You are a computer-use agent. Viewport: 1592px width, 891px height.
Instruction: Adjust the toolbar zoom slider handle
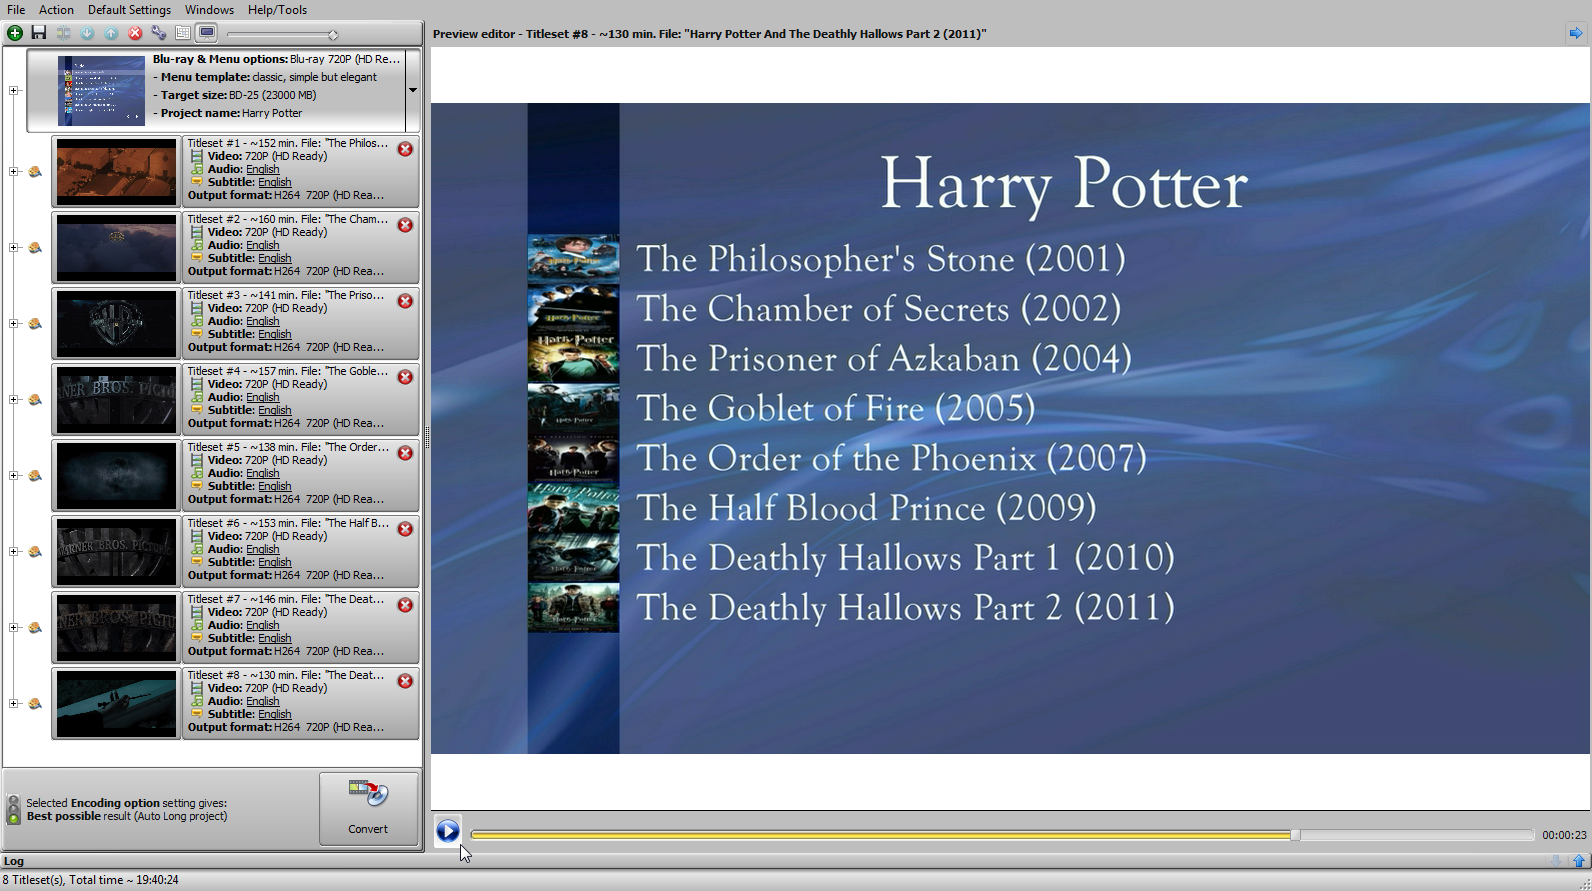(x=333, y=35)
